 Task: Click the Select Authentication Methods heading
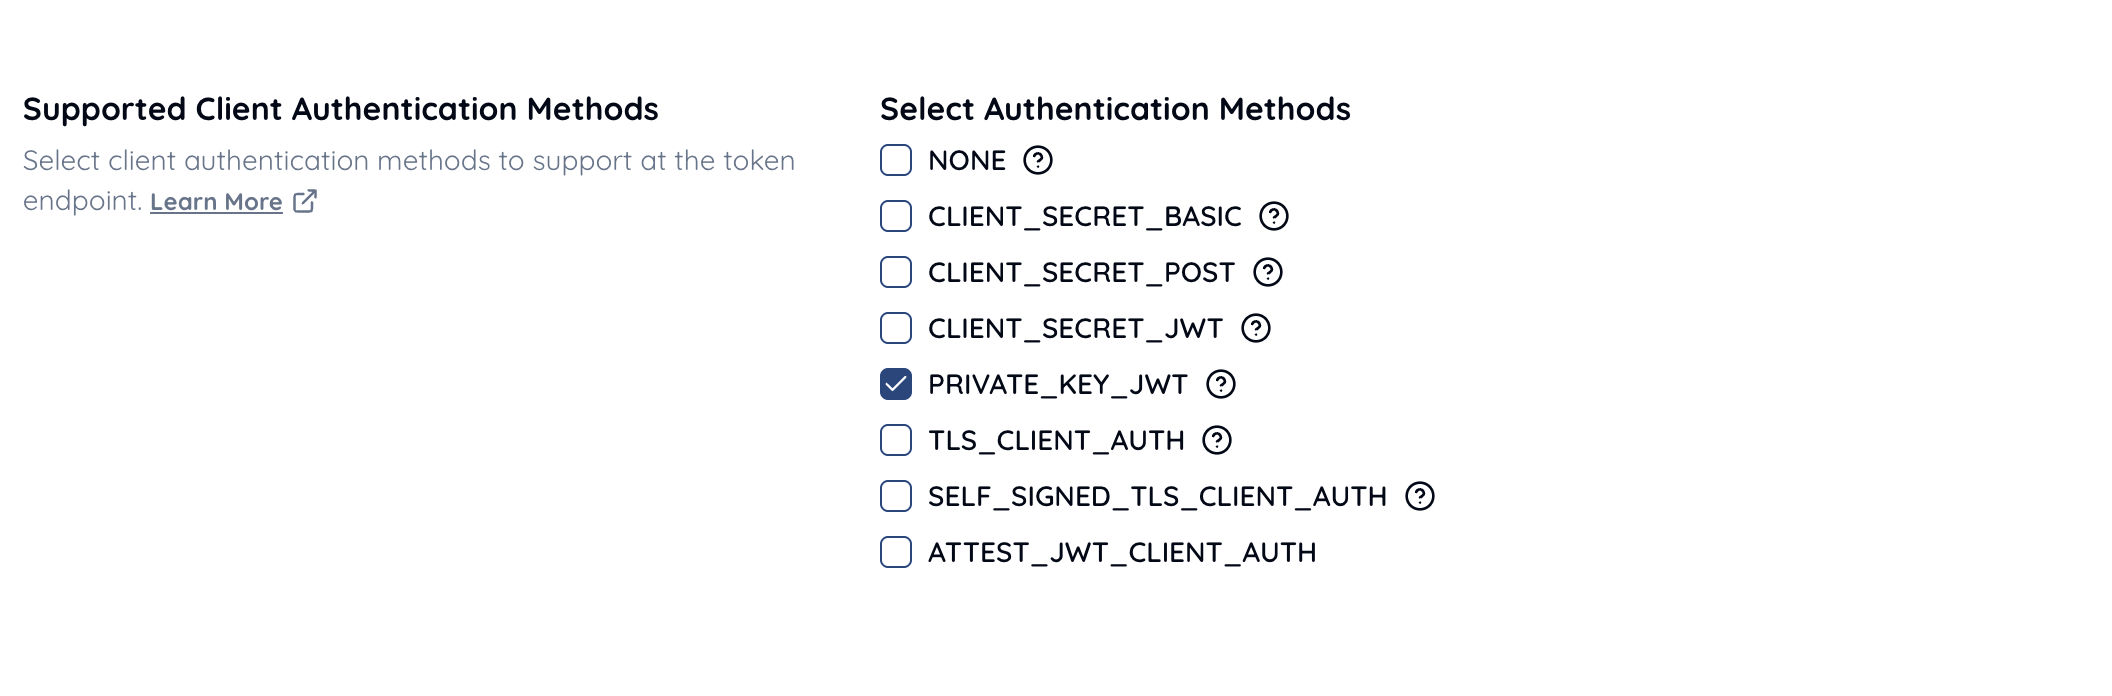(1114, 109)
